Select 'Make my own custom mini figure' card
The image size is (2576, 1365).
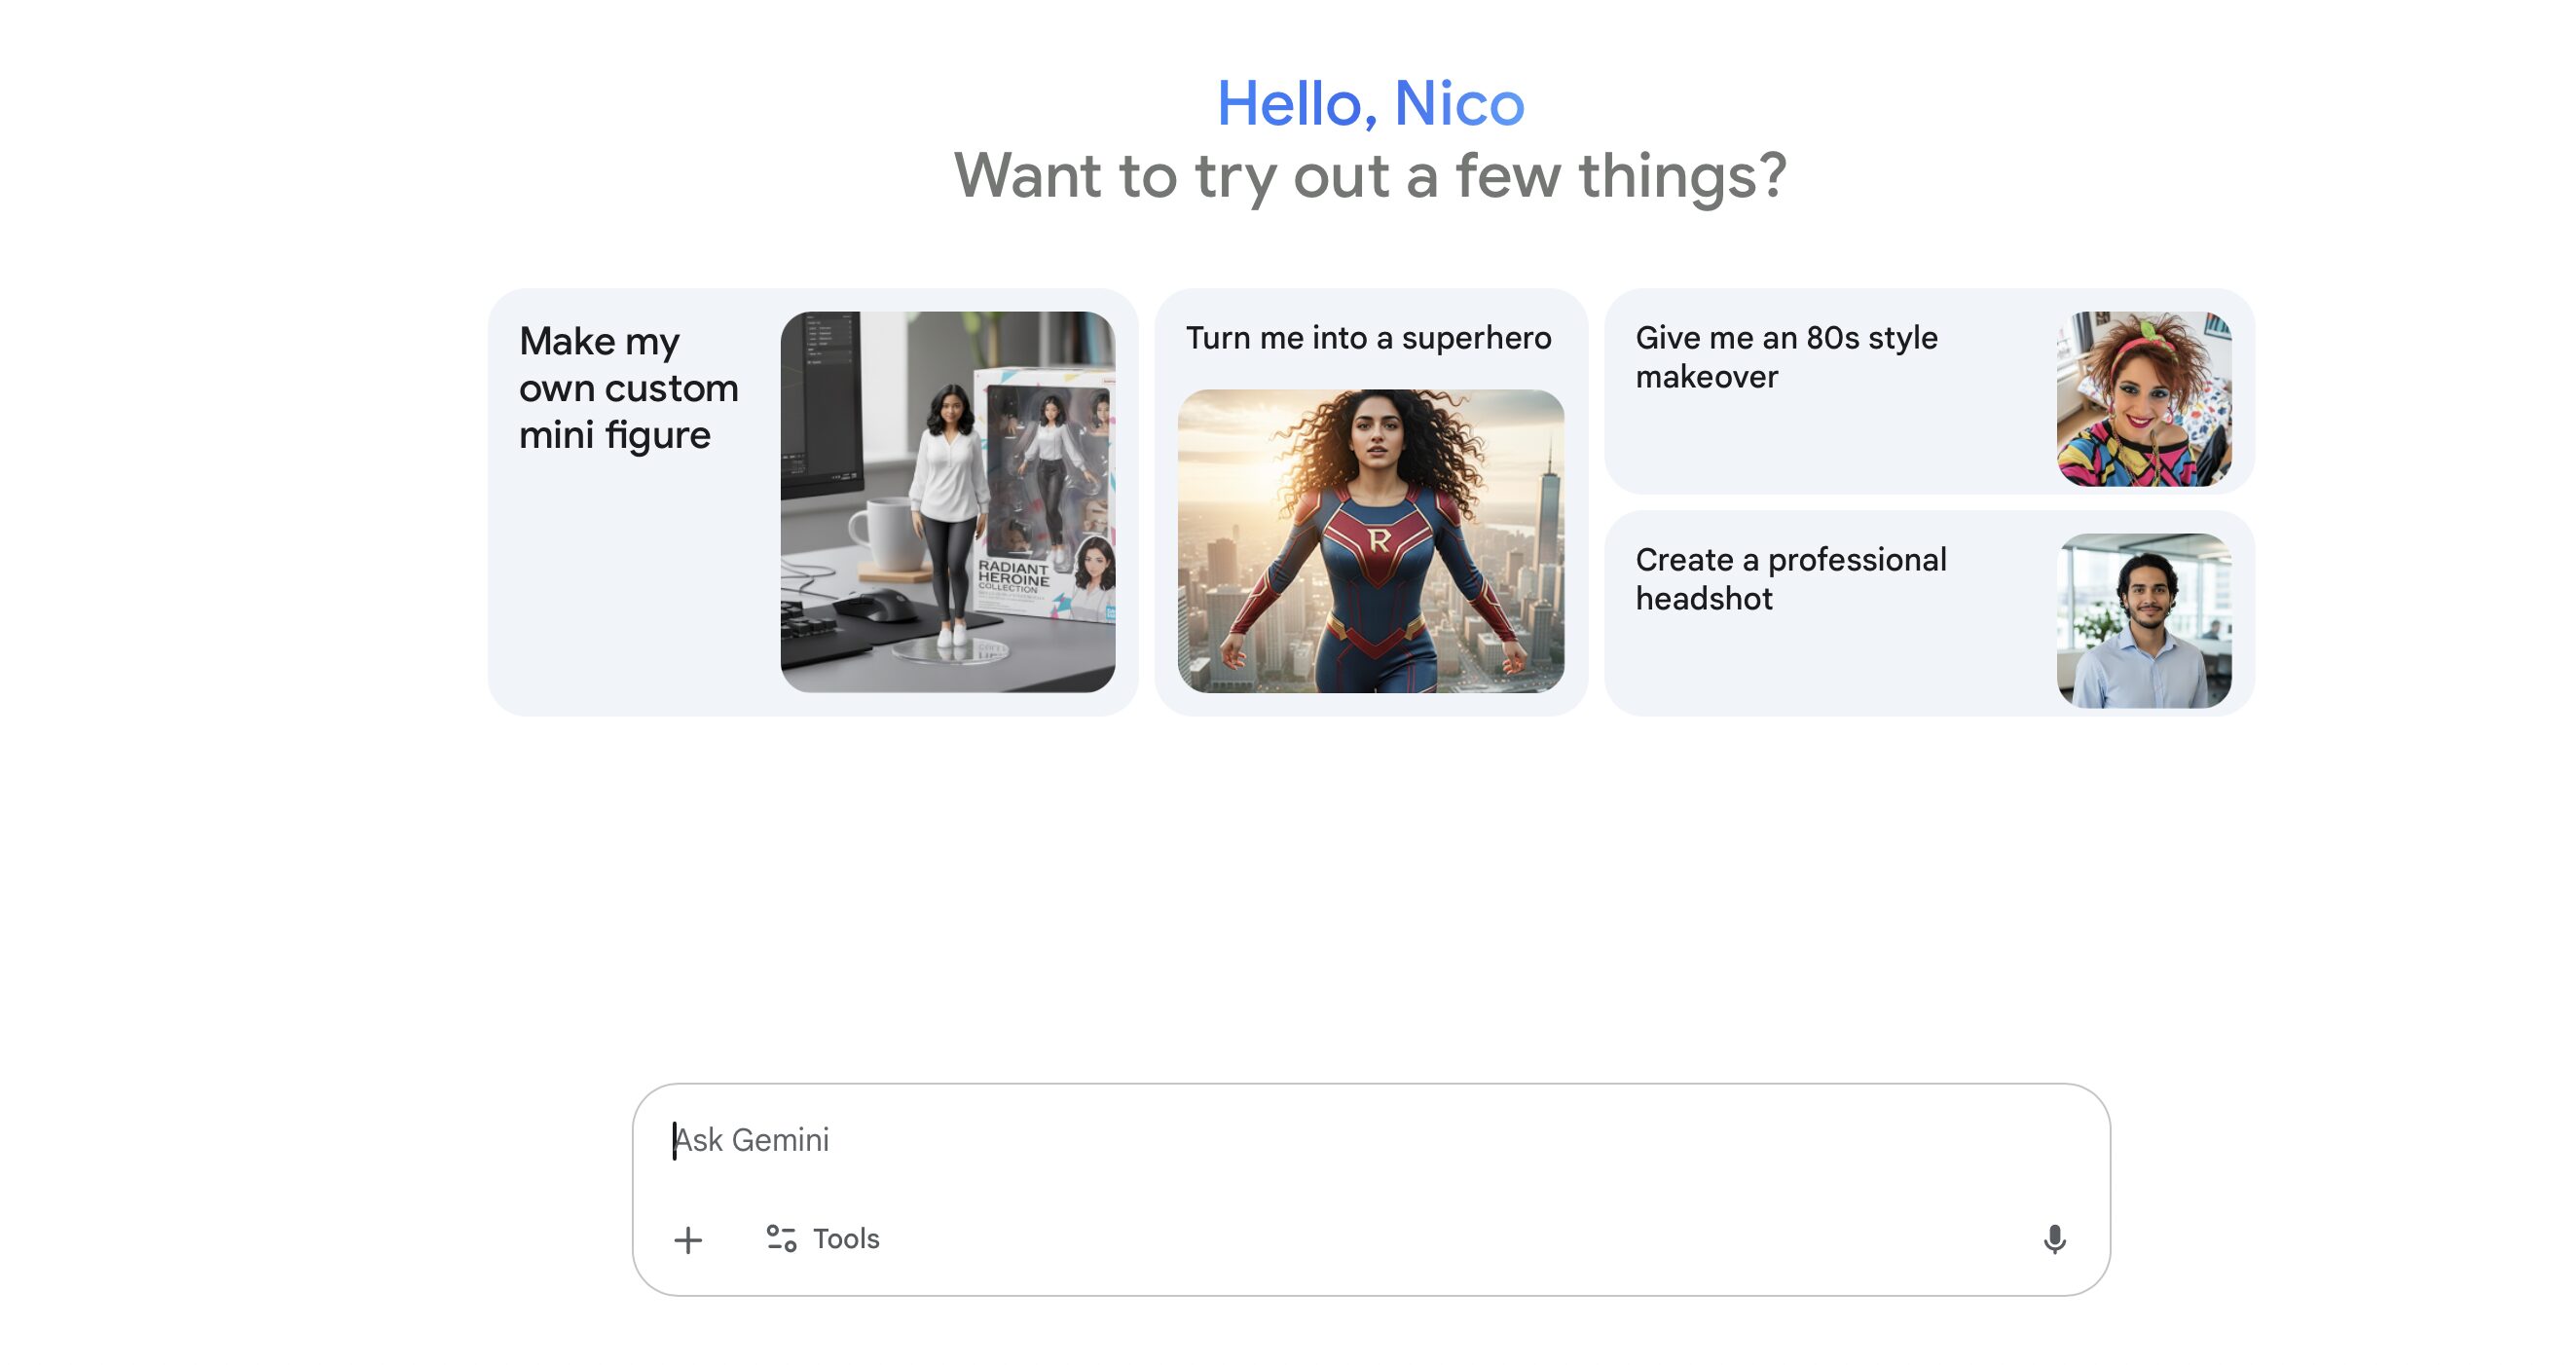point(813,502)
